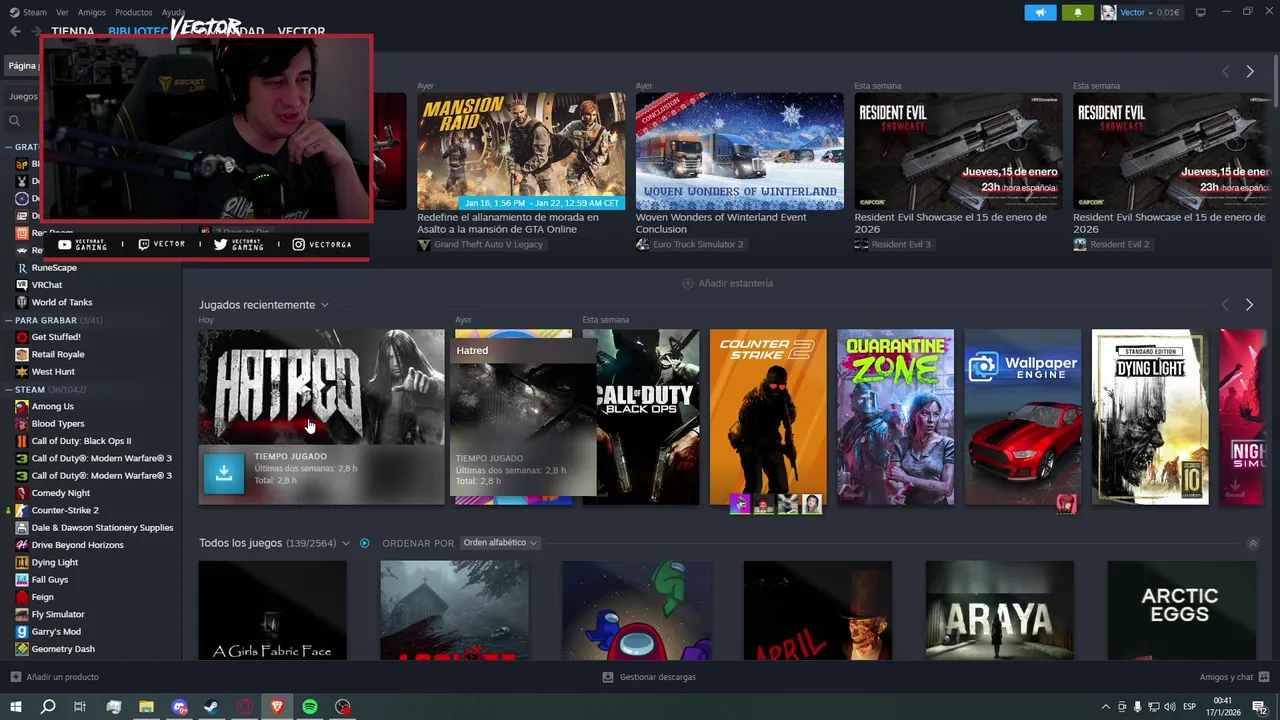
Task: Open the Ver menu
Action: [x=63, y=12]
